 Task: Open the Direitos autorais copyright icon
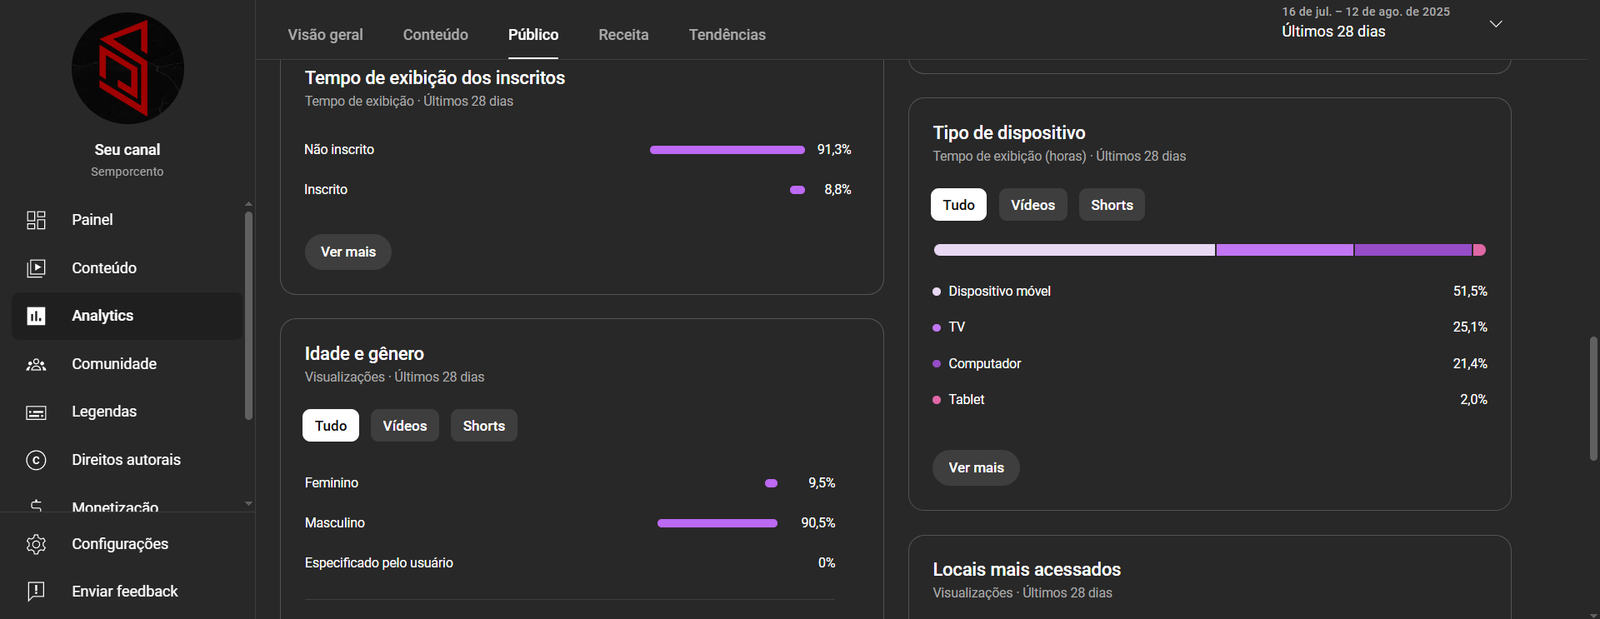point(36,460)
